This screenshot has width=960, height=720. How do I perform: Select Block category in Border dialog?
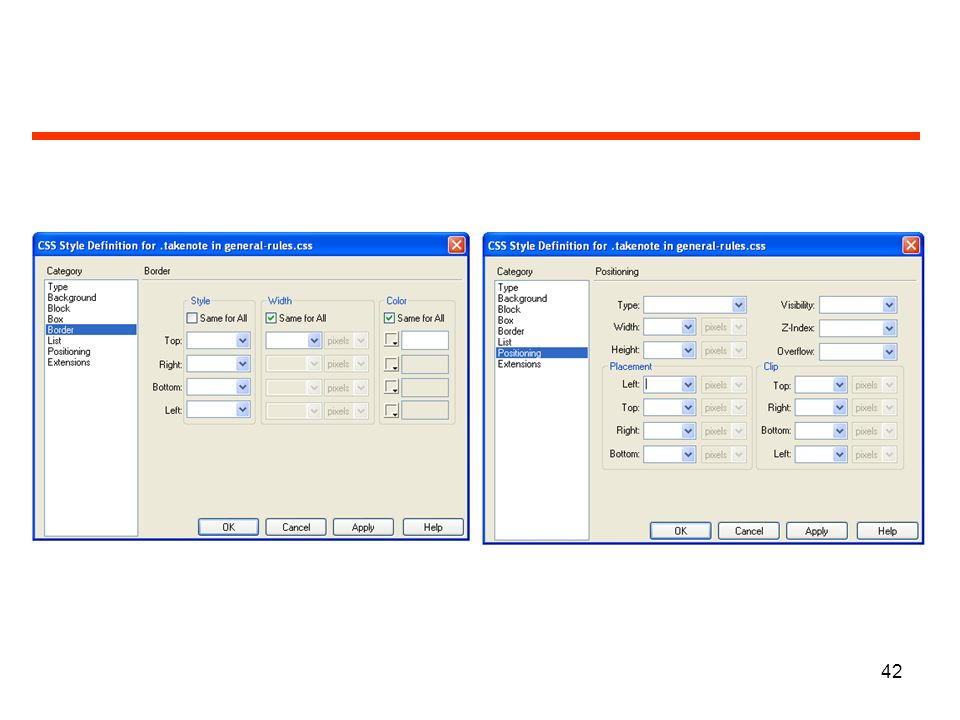coord(59,308)
